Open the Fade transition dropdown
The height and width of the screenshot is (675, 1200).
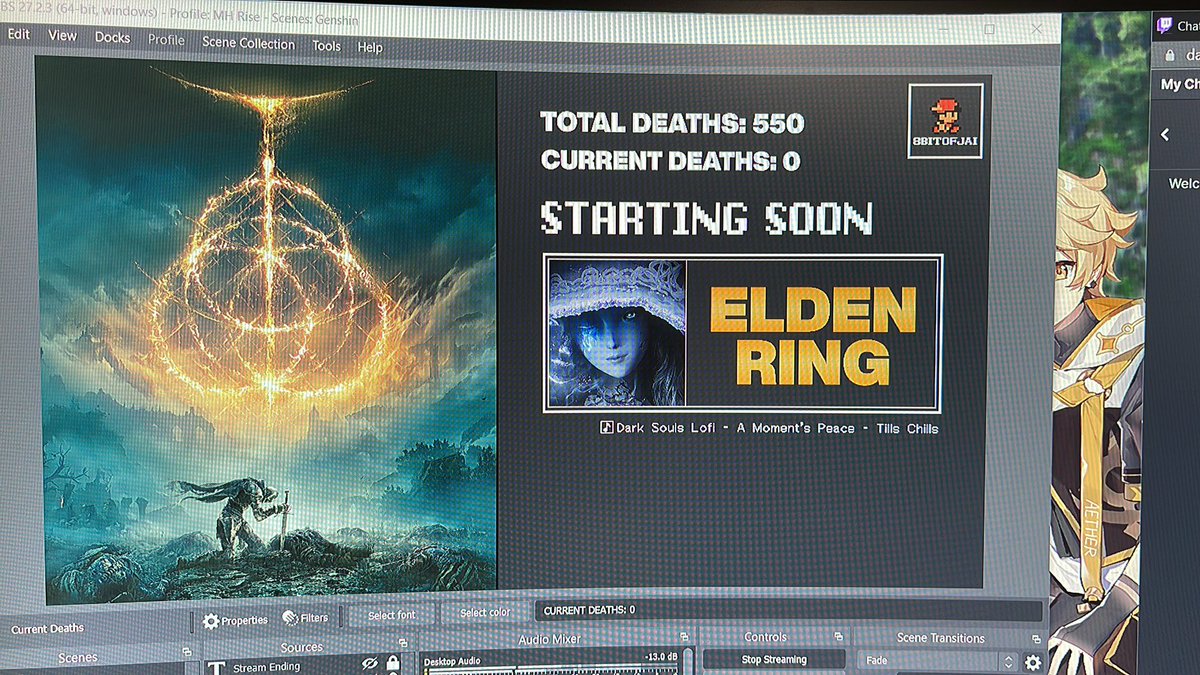[x=937, y=661]
